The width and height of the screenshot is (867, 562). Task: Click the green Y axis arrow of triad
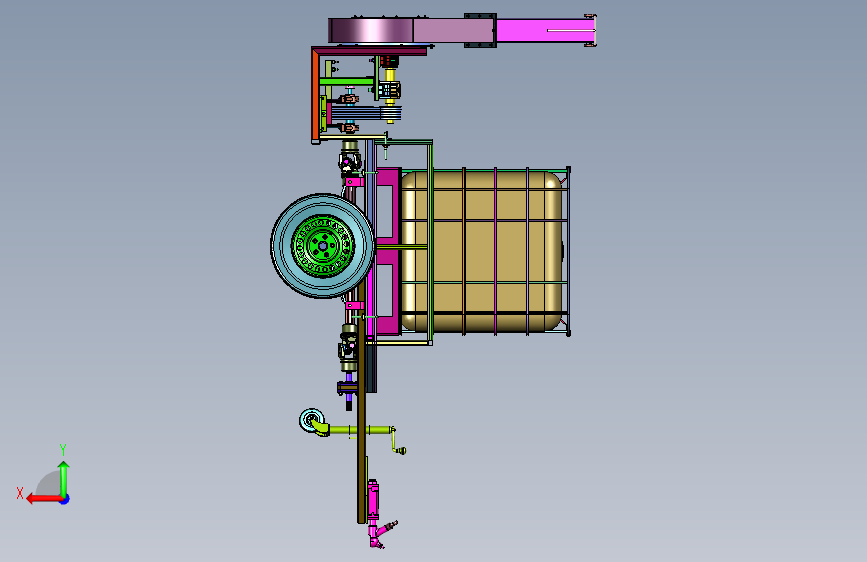[64, 479]
